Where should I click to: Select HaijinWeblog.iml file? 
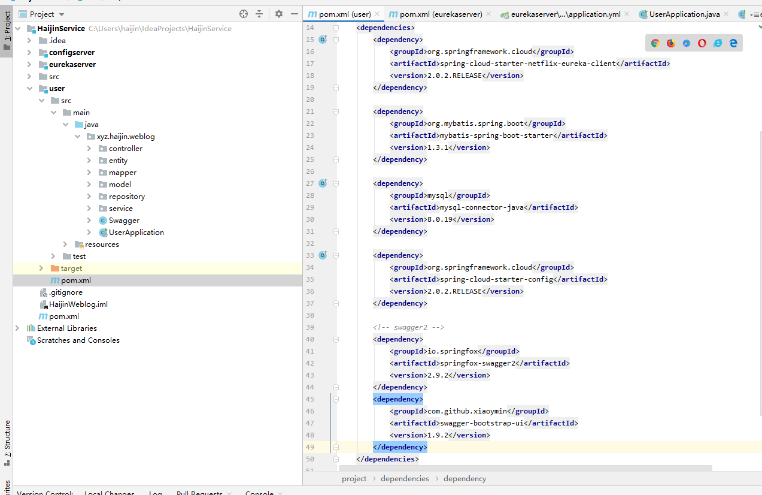coord(78,304)
